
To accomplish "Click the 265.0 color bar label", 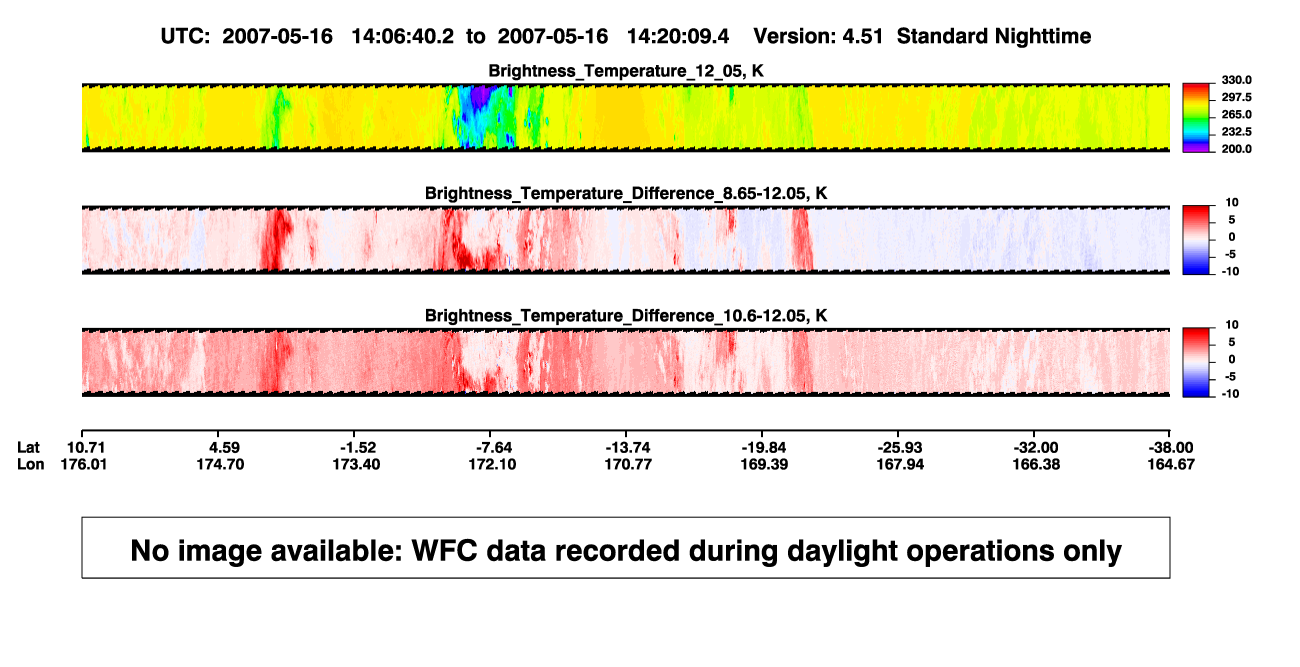I will click(x=1238, y=115).
